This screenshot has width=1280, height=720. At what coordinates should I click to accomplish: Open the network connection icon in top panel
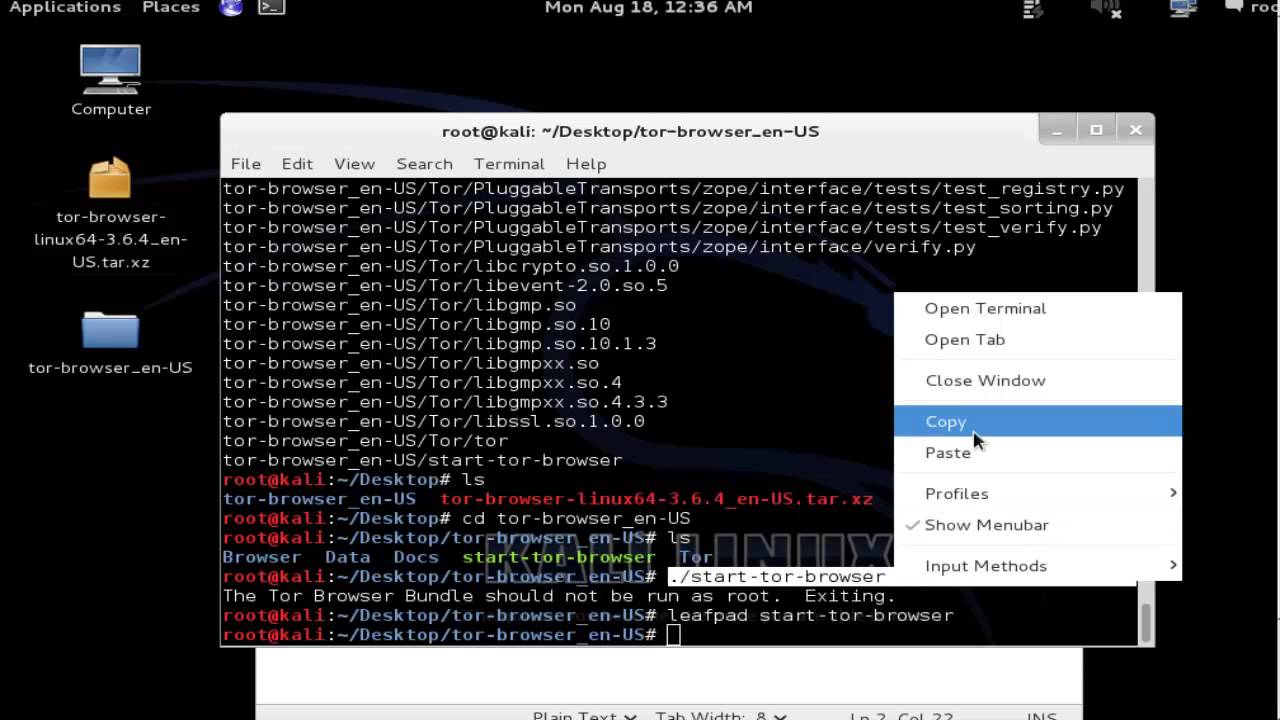1183,8
